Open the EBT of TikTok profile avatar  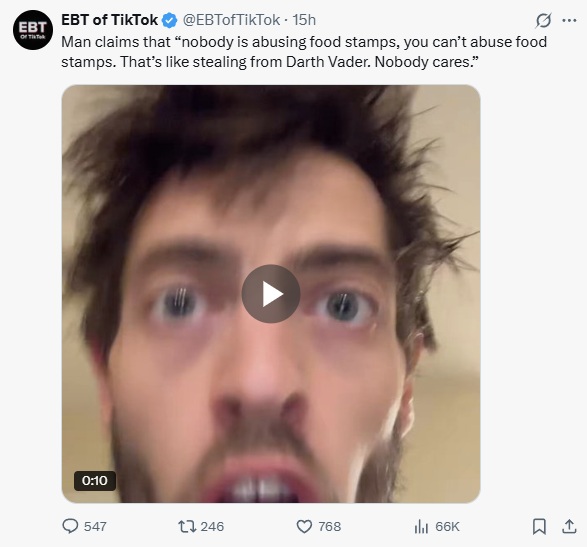point(33,30)
